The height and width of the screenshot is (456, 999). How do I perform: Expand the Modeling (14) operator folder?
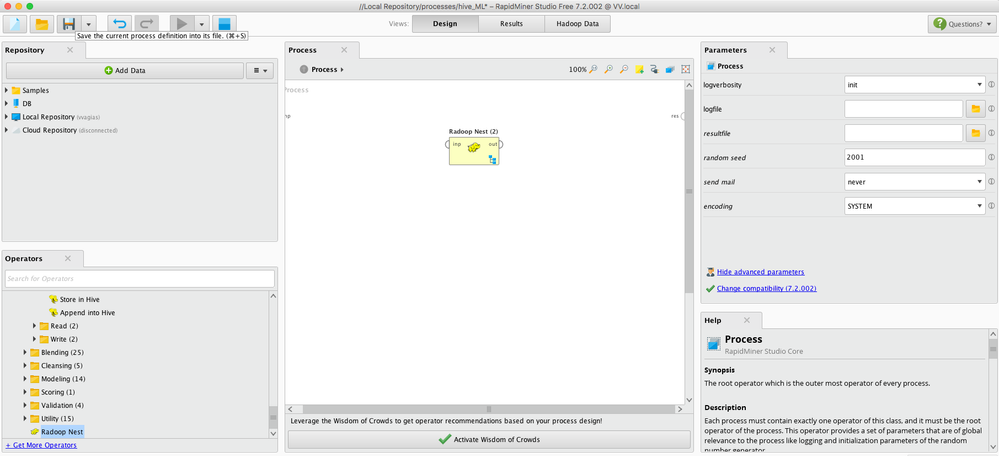click(25, 379)
